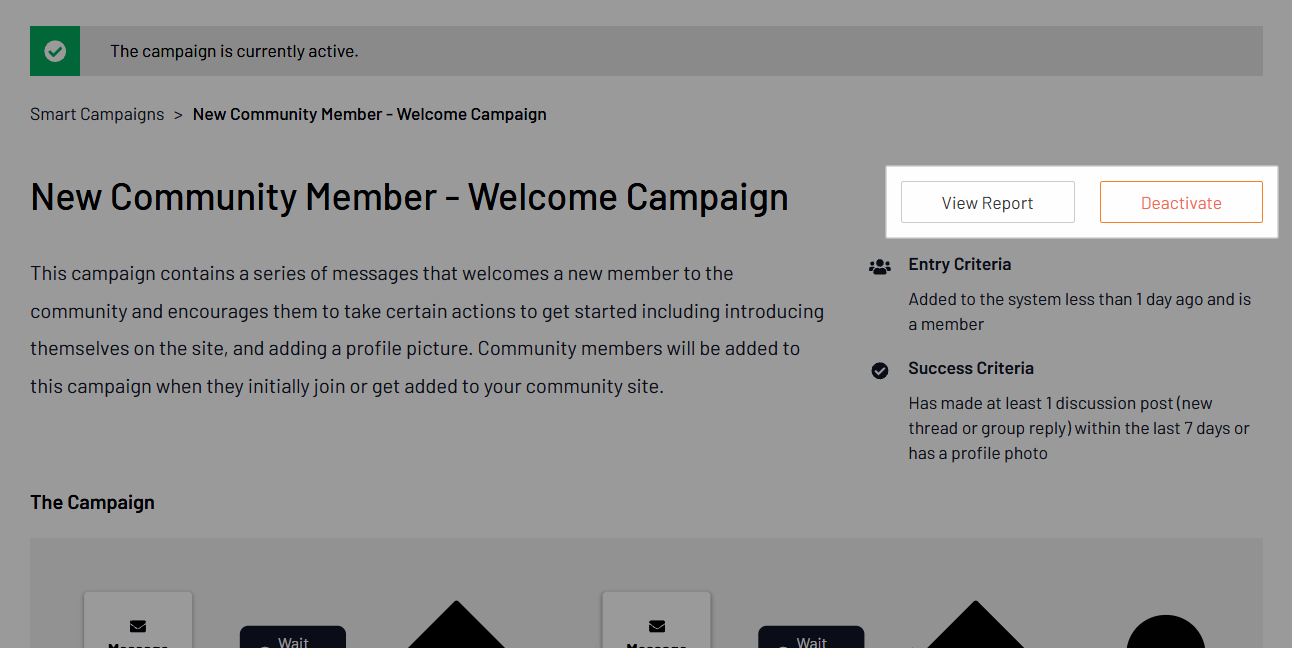
Task: Click the envelope icon on the second Message node
Action: 656,627
